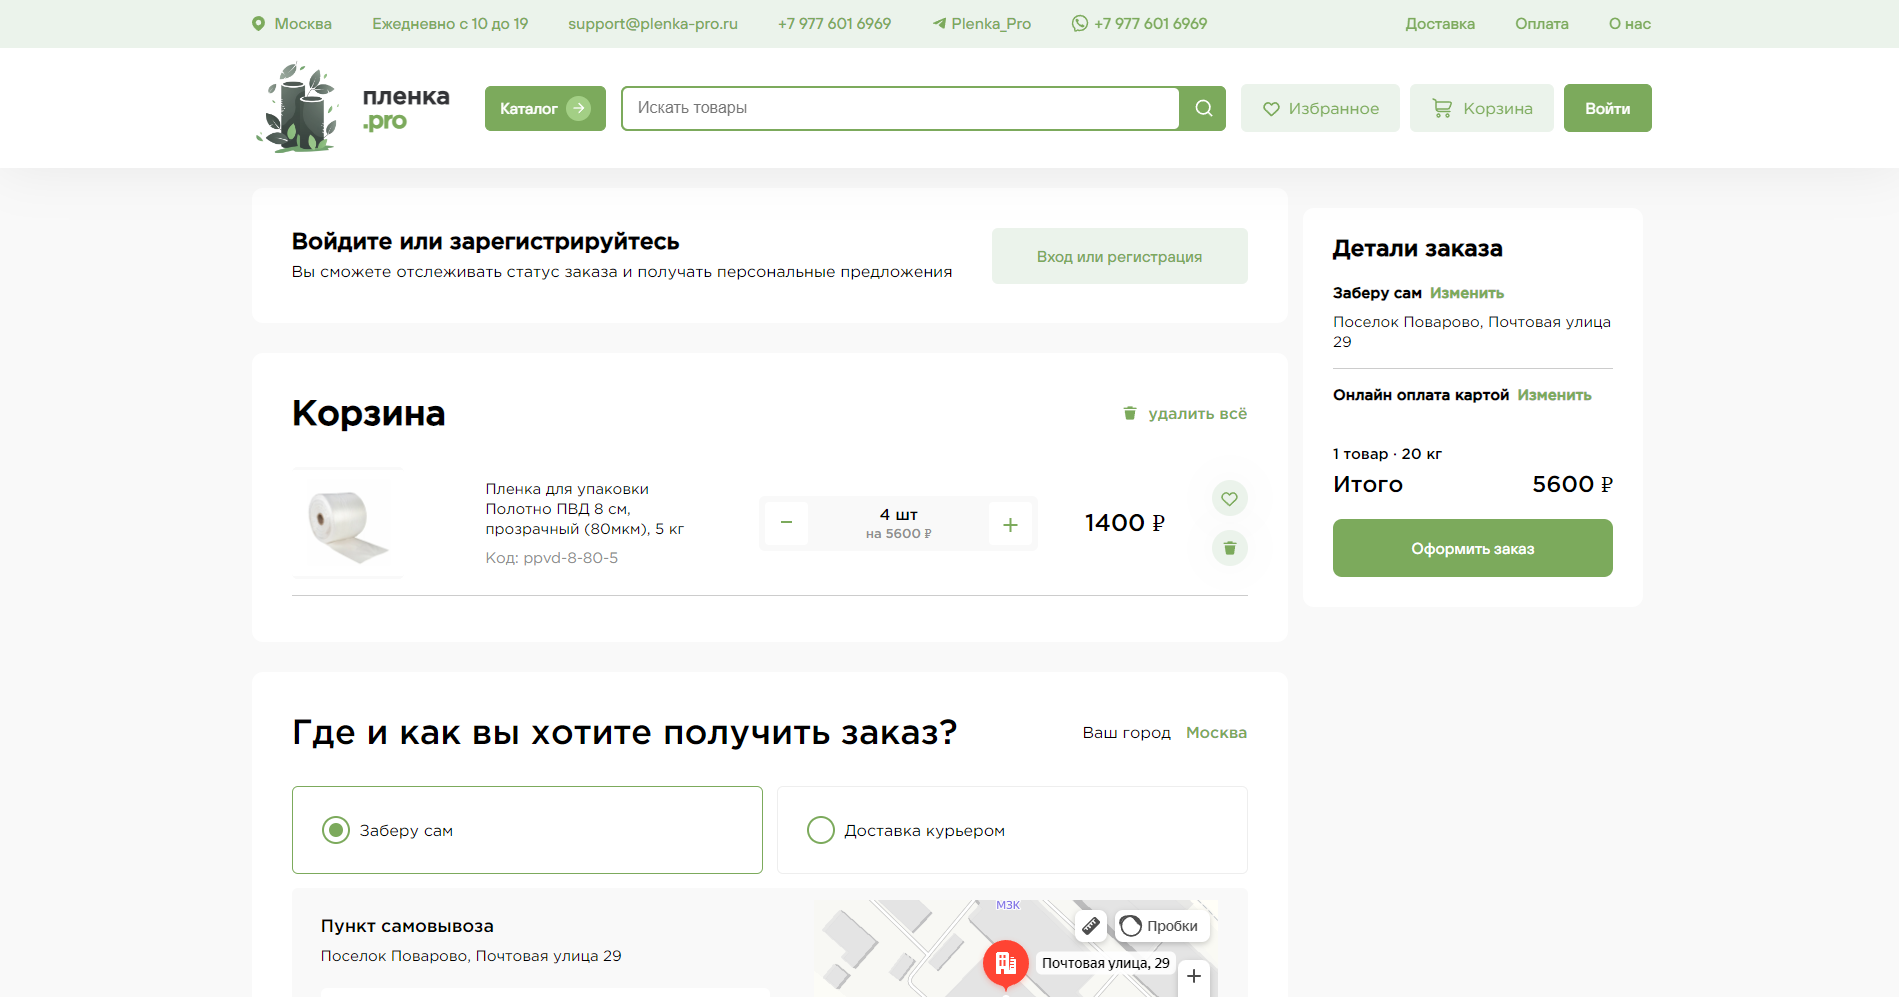Click the ruler measurement tool on the map
The image size is (1899, 997).
1091,926
